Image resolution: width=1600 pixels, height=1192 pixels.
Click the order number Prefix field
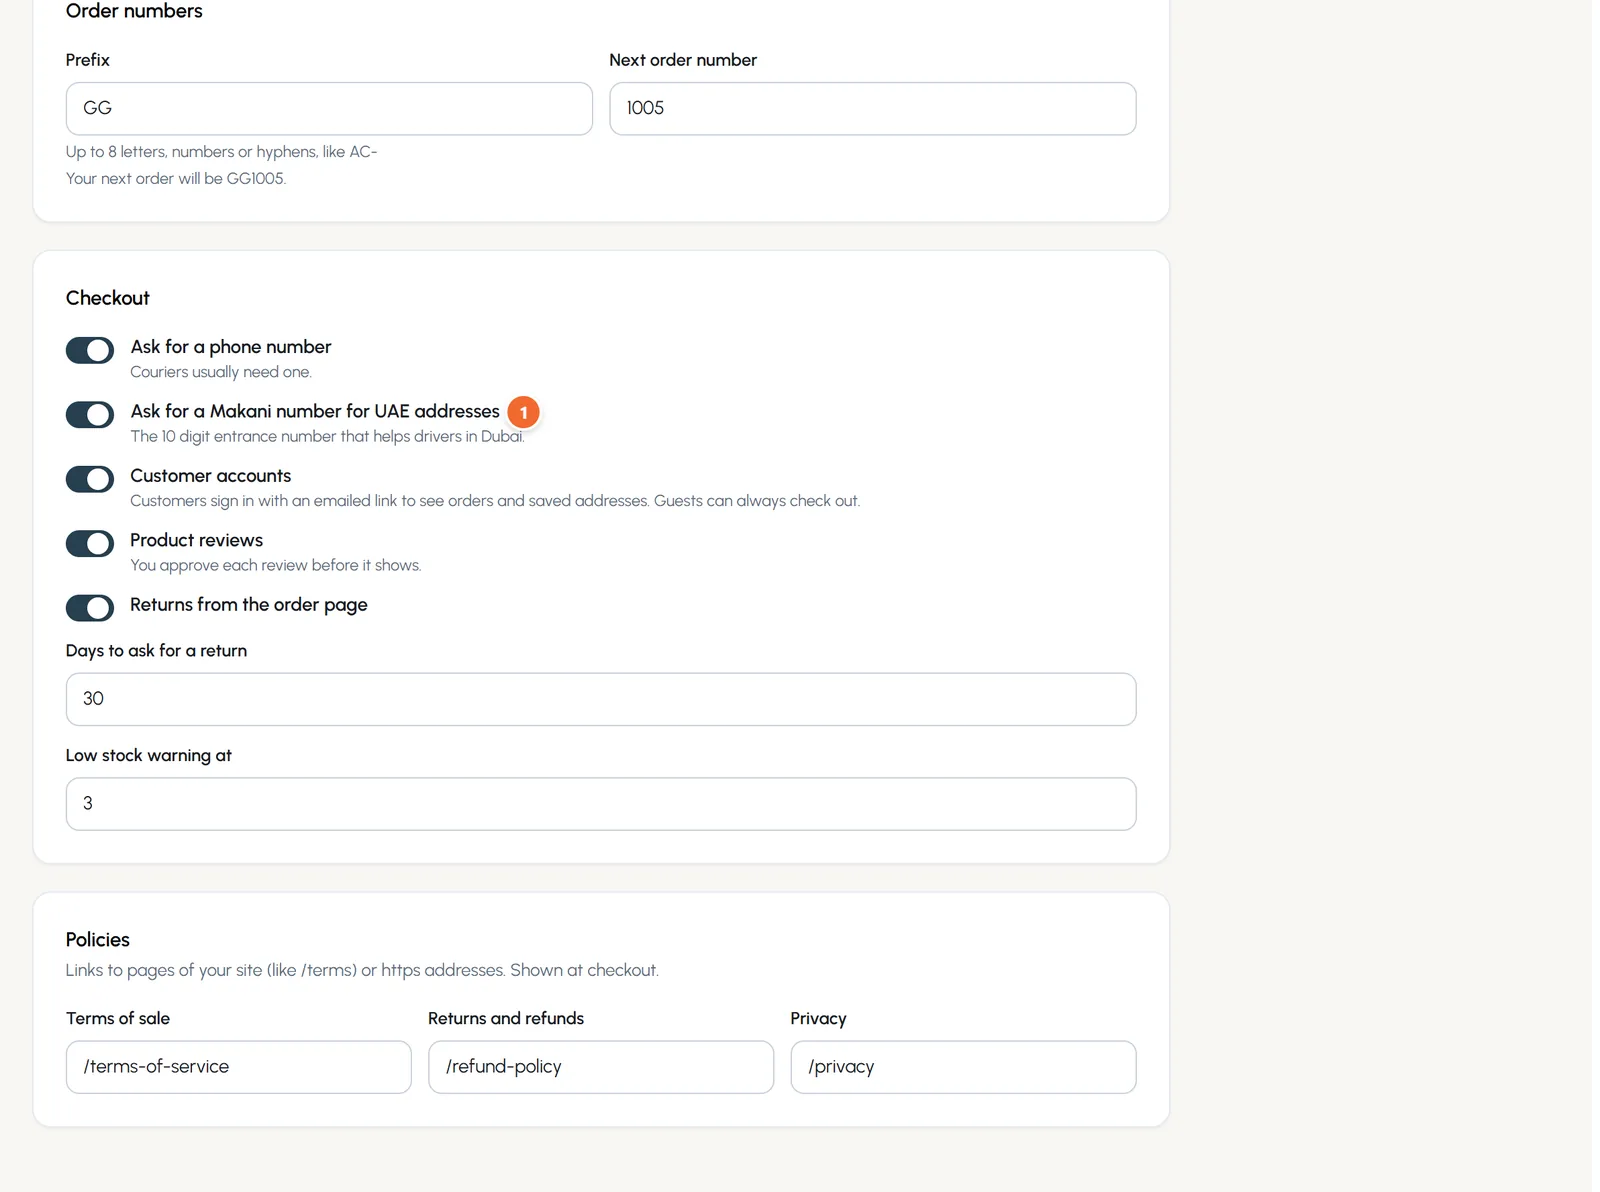tap(329, 108)
